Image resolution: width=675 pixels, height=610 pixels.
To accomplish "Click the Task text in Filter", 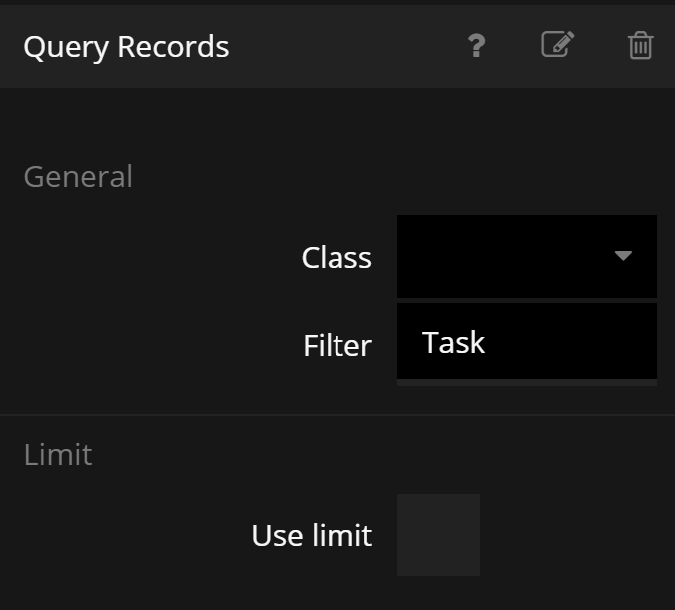I will pos(453,343).
